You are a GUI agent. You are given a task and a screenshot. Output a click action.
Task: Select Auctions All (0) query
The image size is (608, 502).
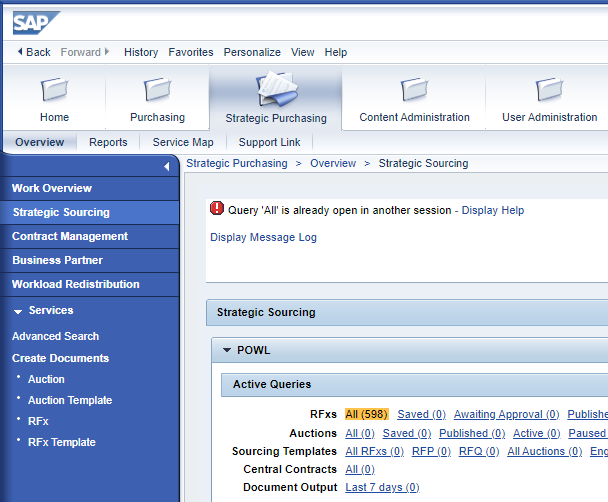click(x=360, y=433)
